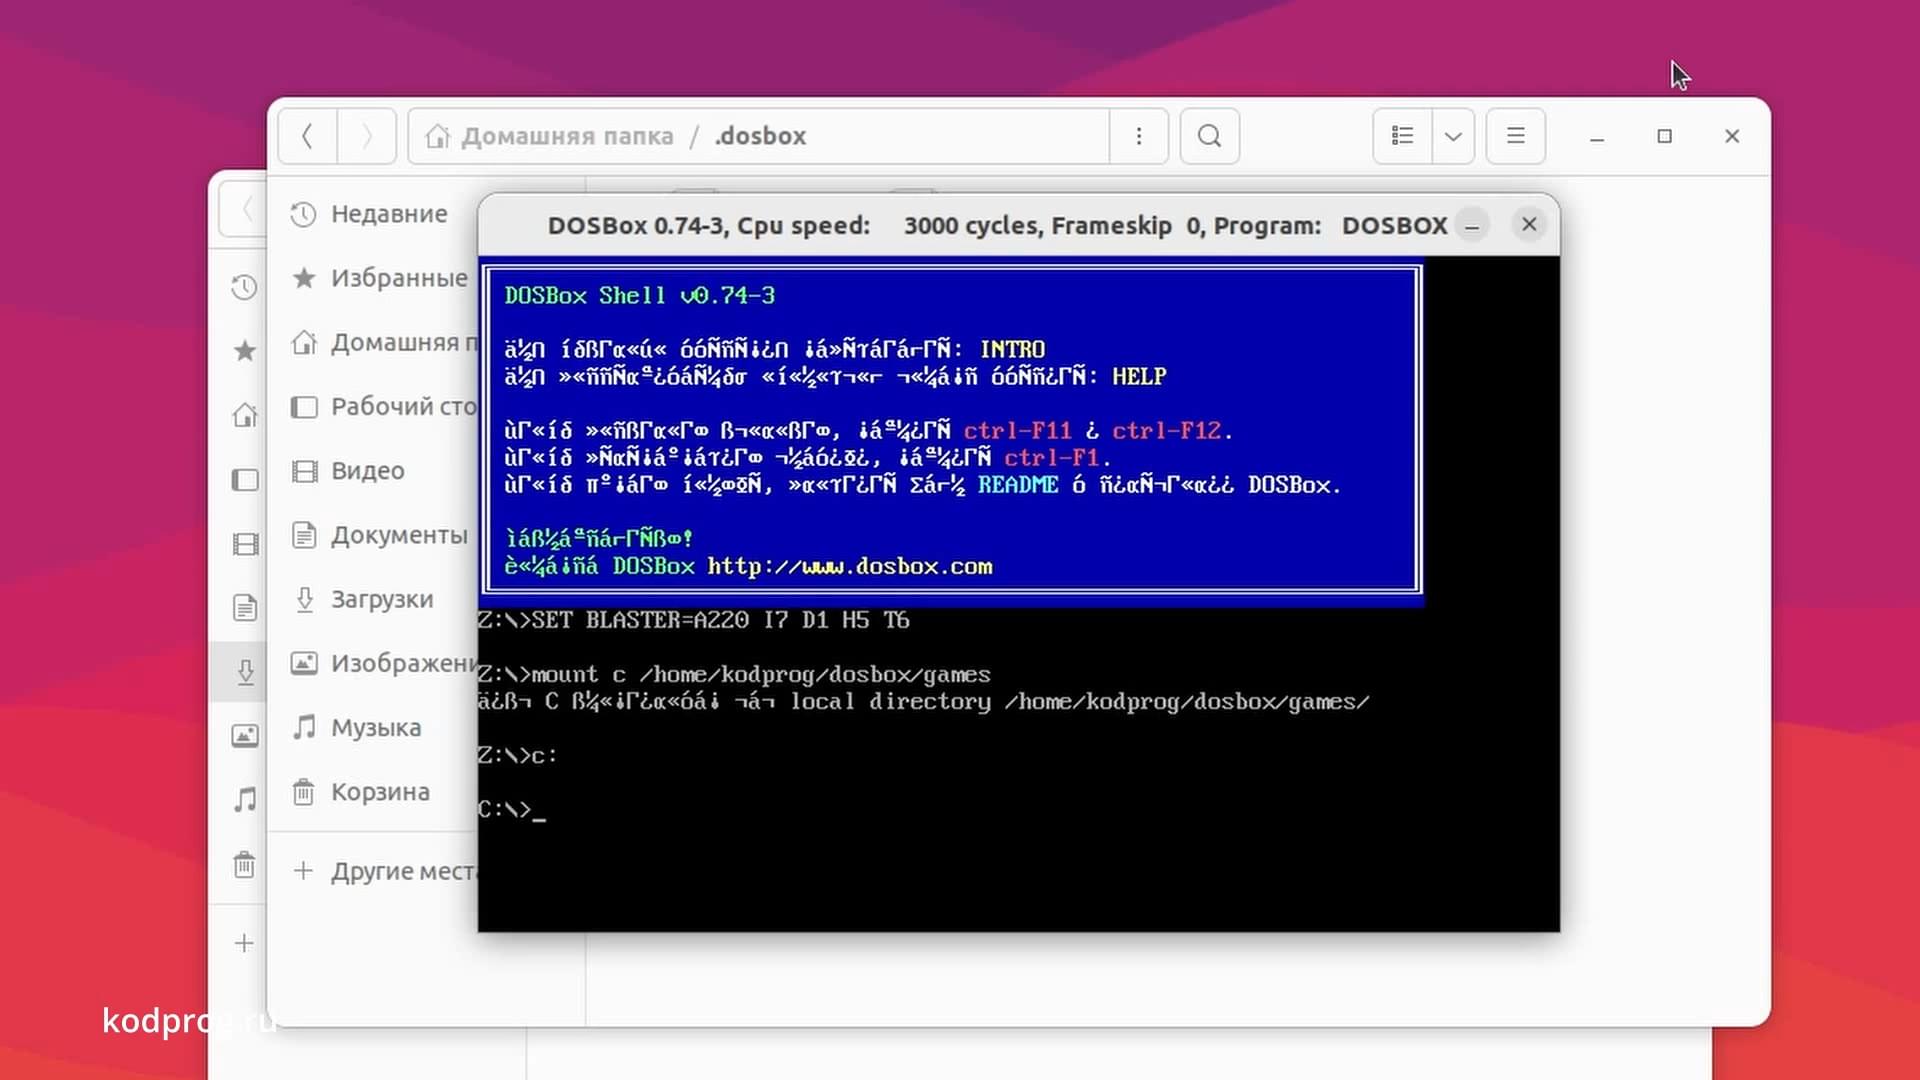The height and width of the screenshot is (1080, 1920).
Task: Click the DOSBox title bar text
Action: pos(997,226)
